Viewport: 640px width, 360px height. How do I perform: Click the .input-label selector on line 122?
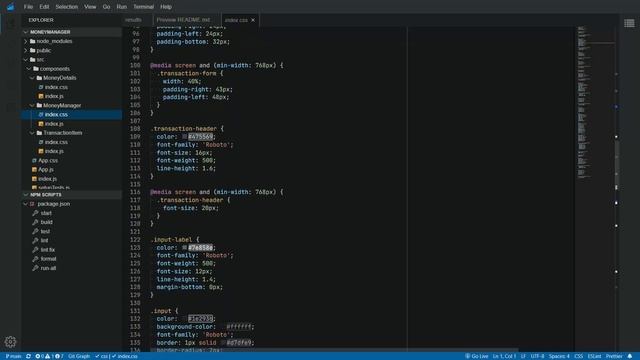click(x=171, y=240)
